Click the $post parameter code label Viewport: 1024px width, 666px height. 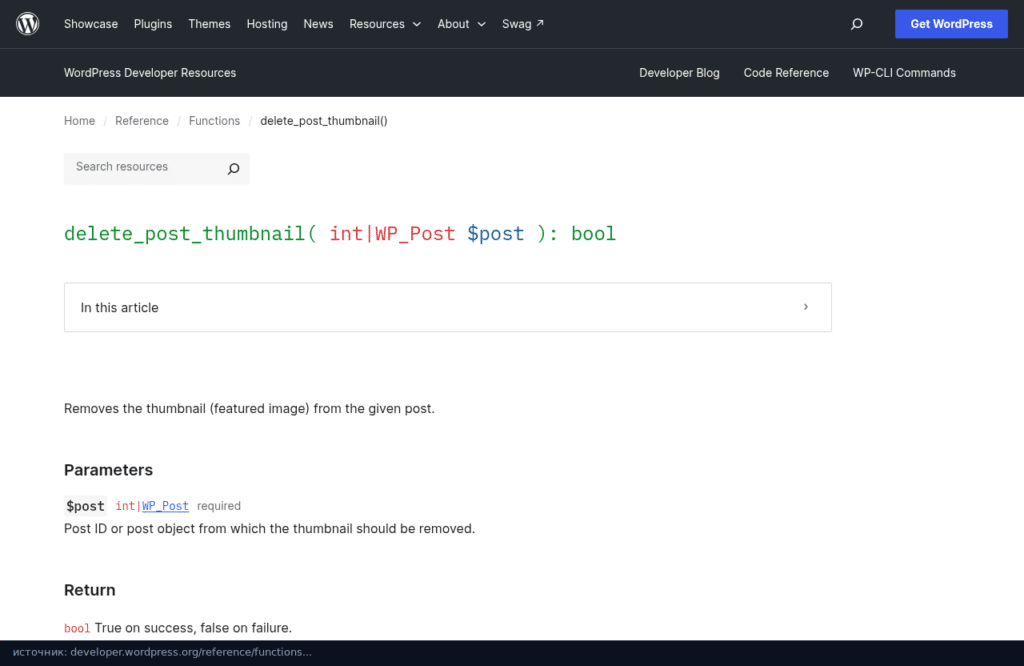point(85,506)
